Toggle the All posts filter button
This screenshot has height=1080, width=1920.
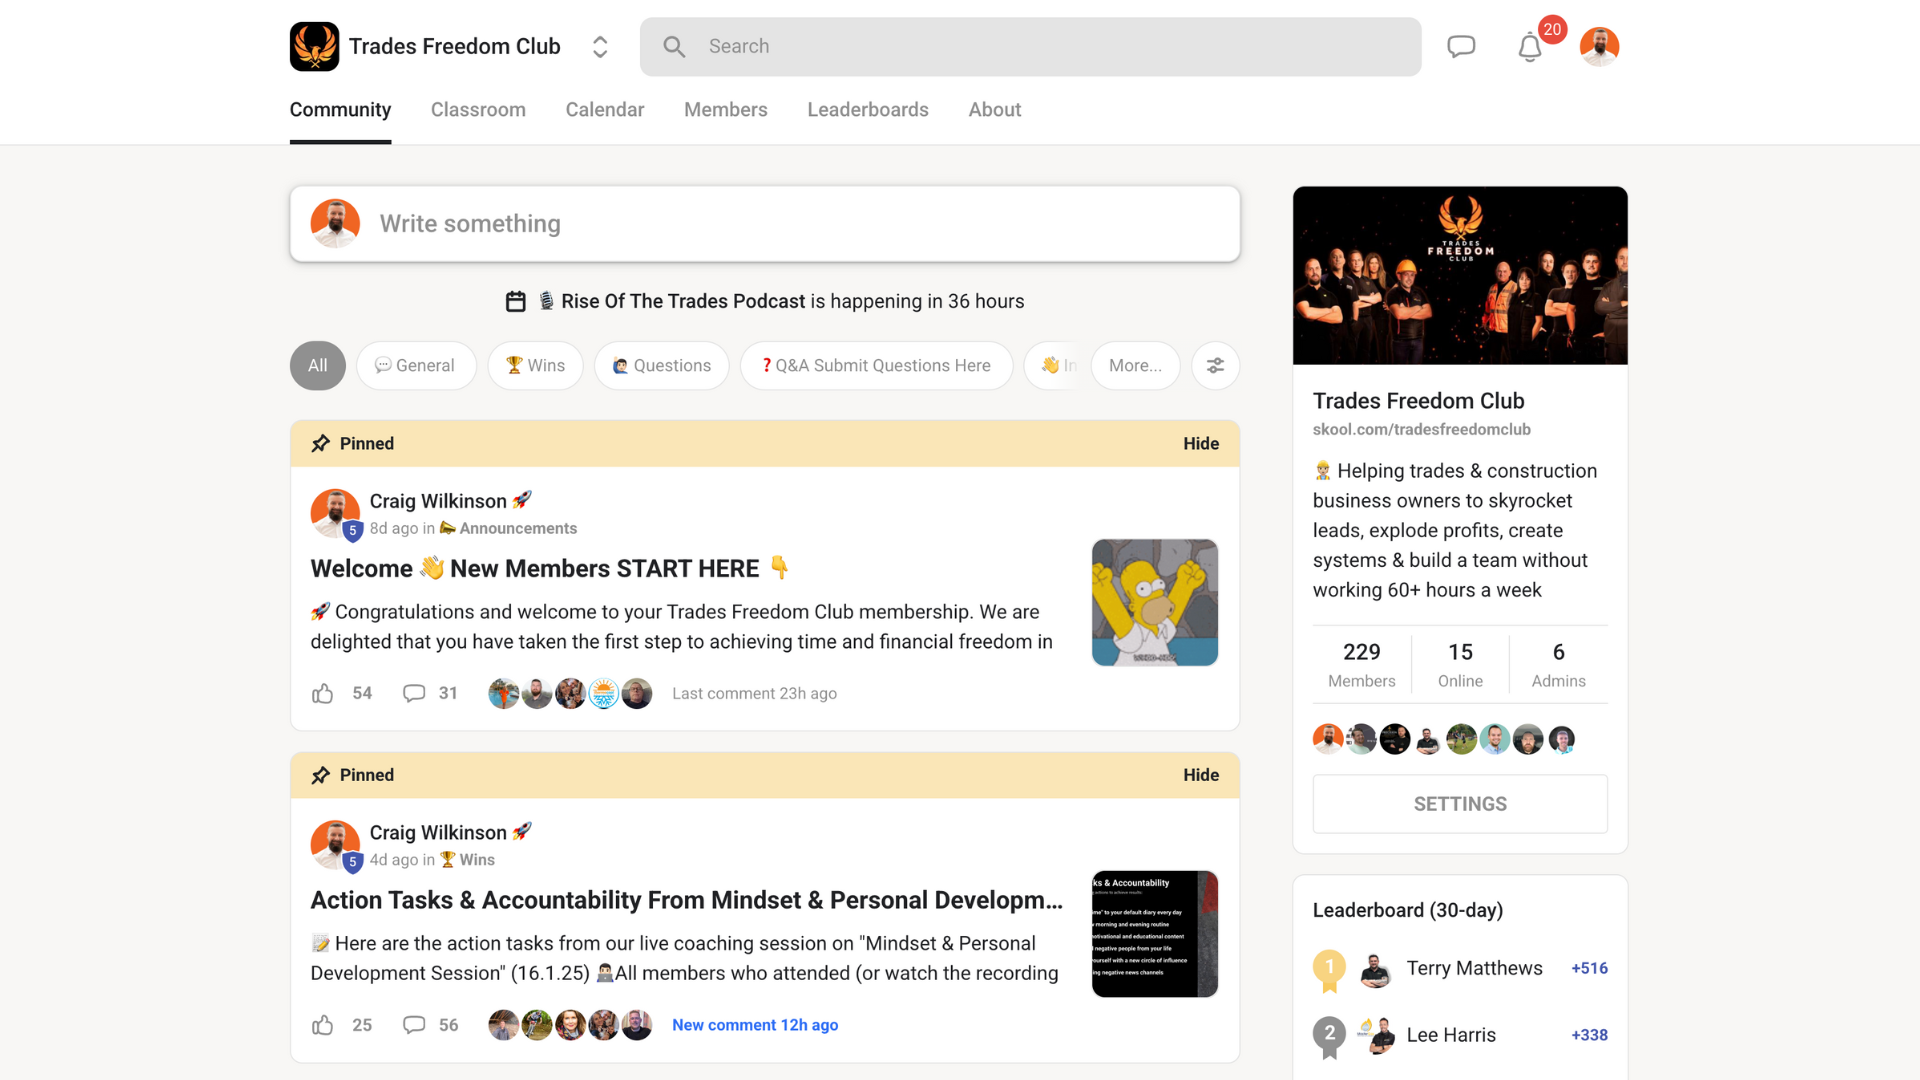tap(316, 365)
